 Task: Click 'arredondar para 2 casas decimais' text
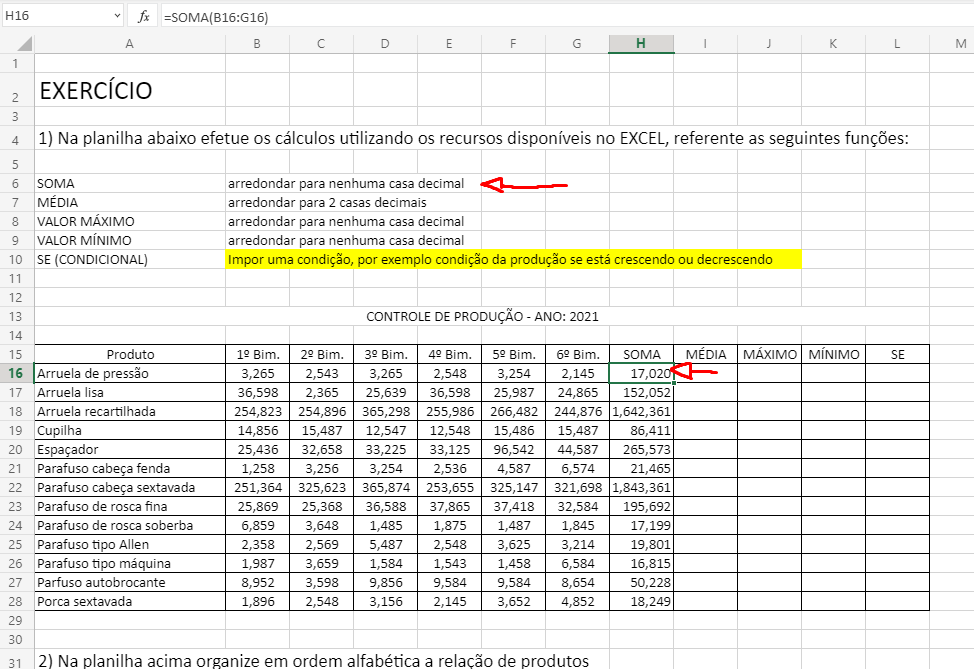pos(327,203)
